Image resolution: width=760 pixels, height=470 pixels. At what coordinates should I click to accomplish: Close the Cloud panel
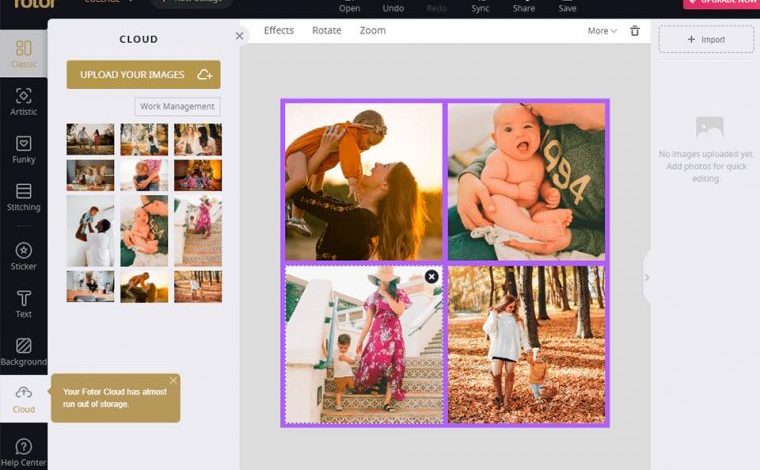tap(239, 35)
